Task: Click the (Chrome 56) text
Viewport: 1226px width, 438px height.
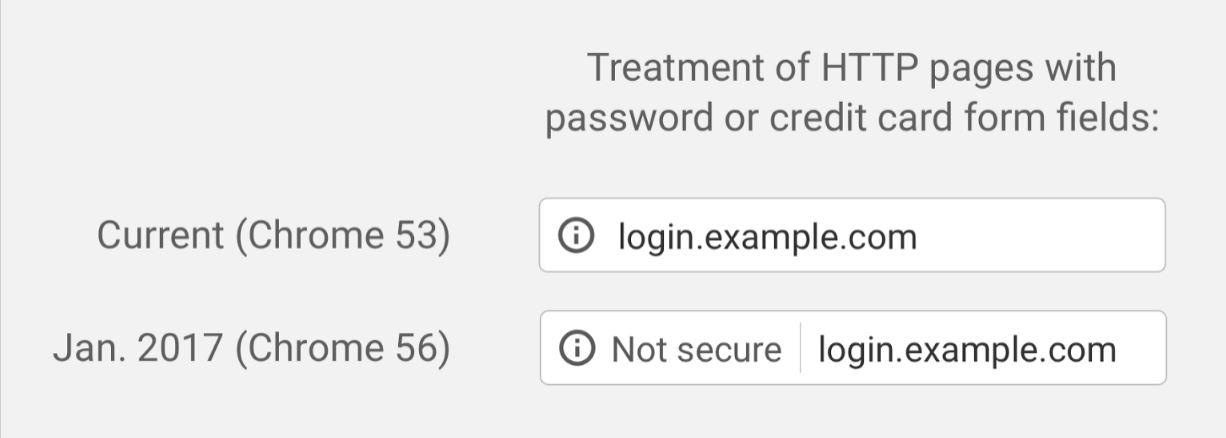Action: click(x=343, y=348)
